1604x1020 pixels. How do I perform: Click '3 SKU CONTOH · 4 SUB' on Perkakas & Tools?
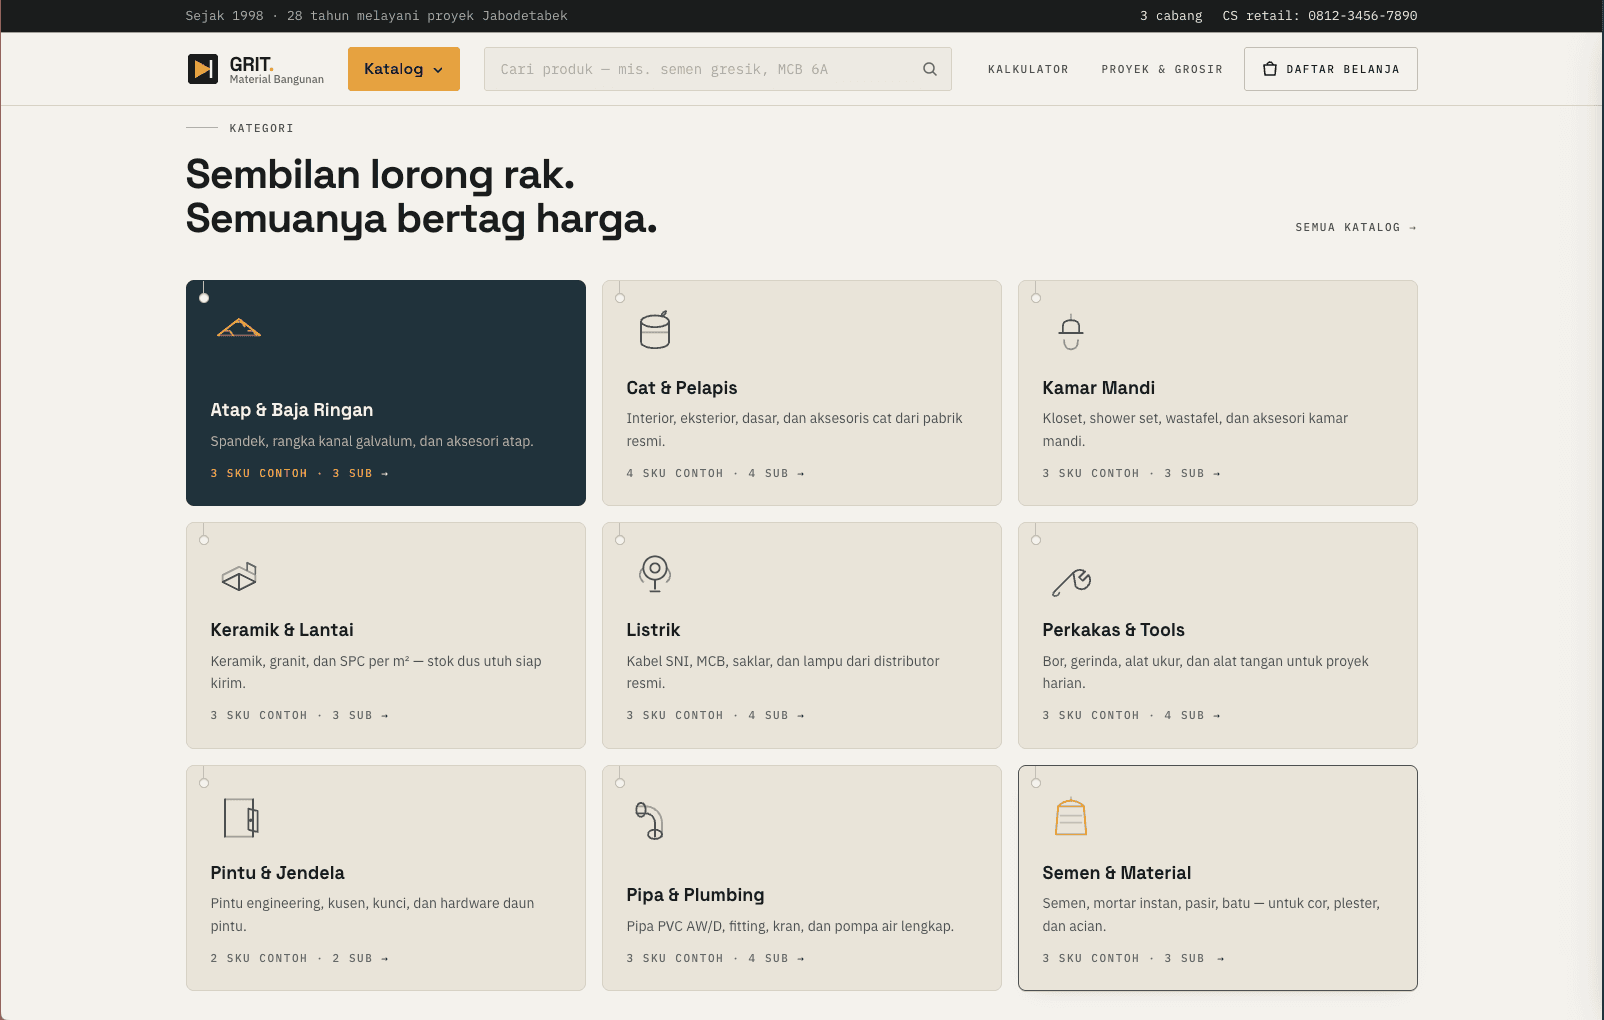tap(1131, 716)
